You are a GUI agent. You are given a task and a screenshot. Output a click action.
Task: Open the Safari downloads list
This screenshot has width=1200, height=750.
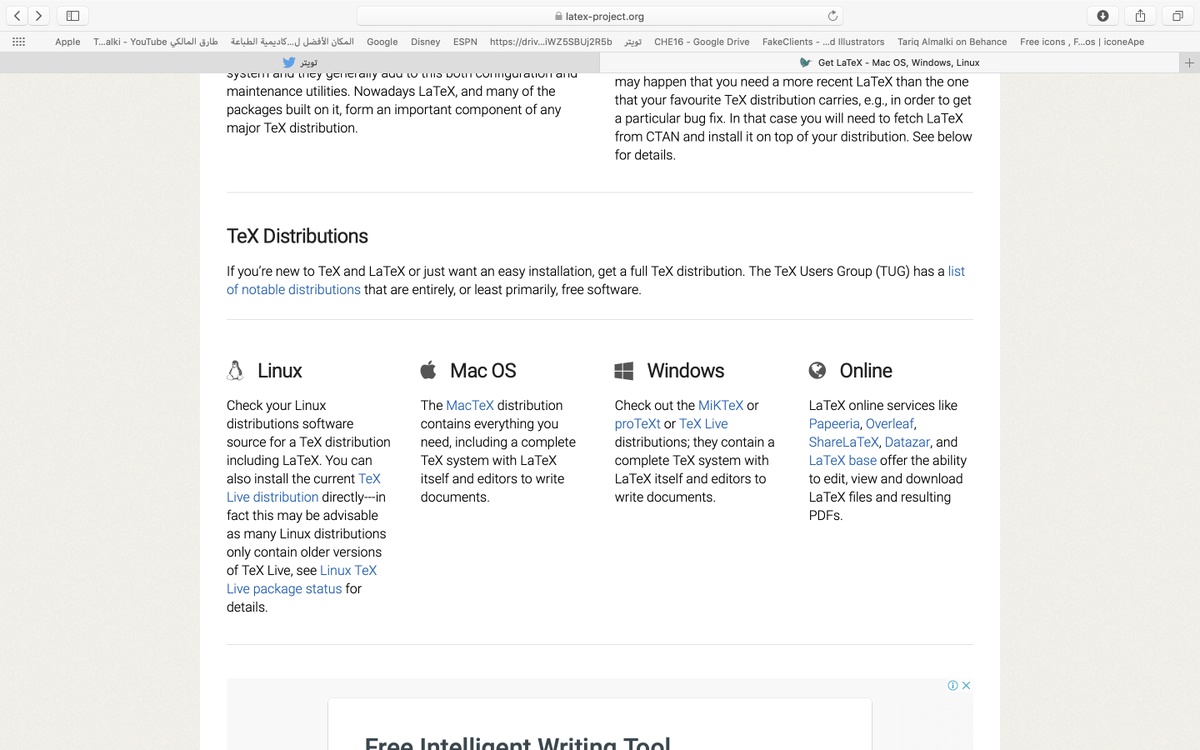[1102, 16]
